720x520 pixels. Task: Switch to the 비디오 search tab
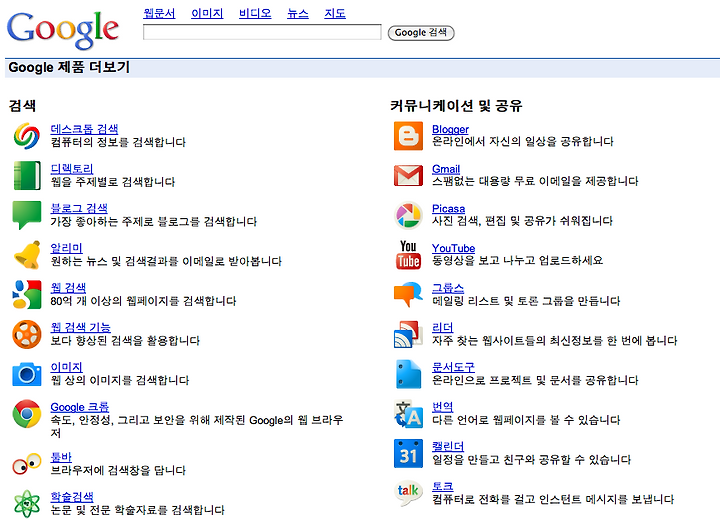(255, 13)
